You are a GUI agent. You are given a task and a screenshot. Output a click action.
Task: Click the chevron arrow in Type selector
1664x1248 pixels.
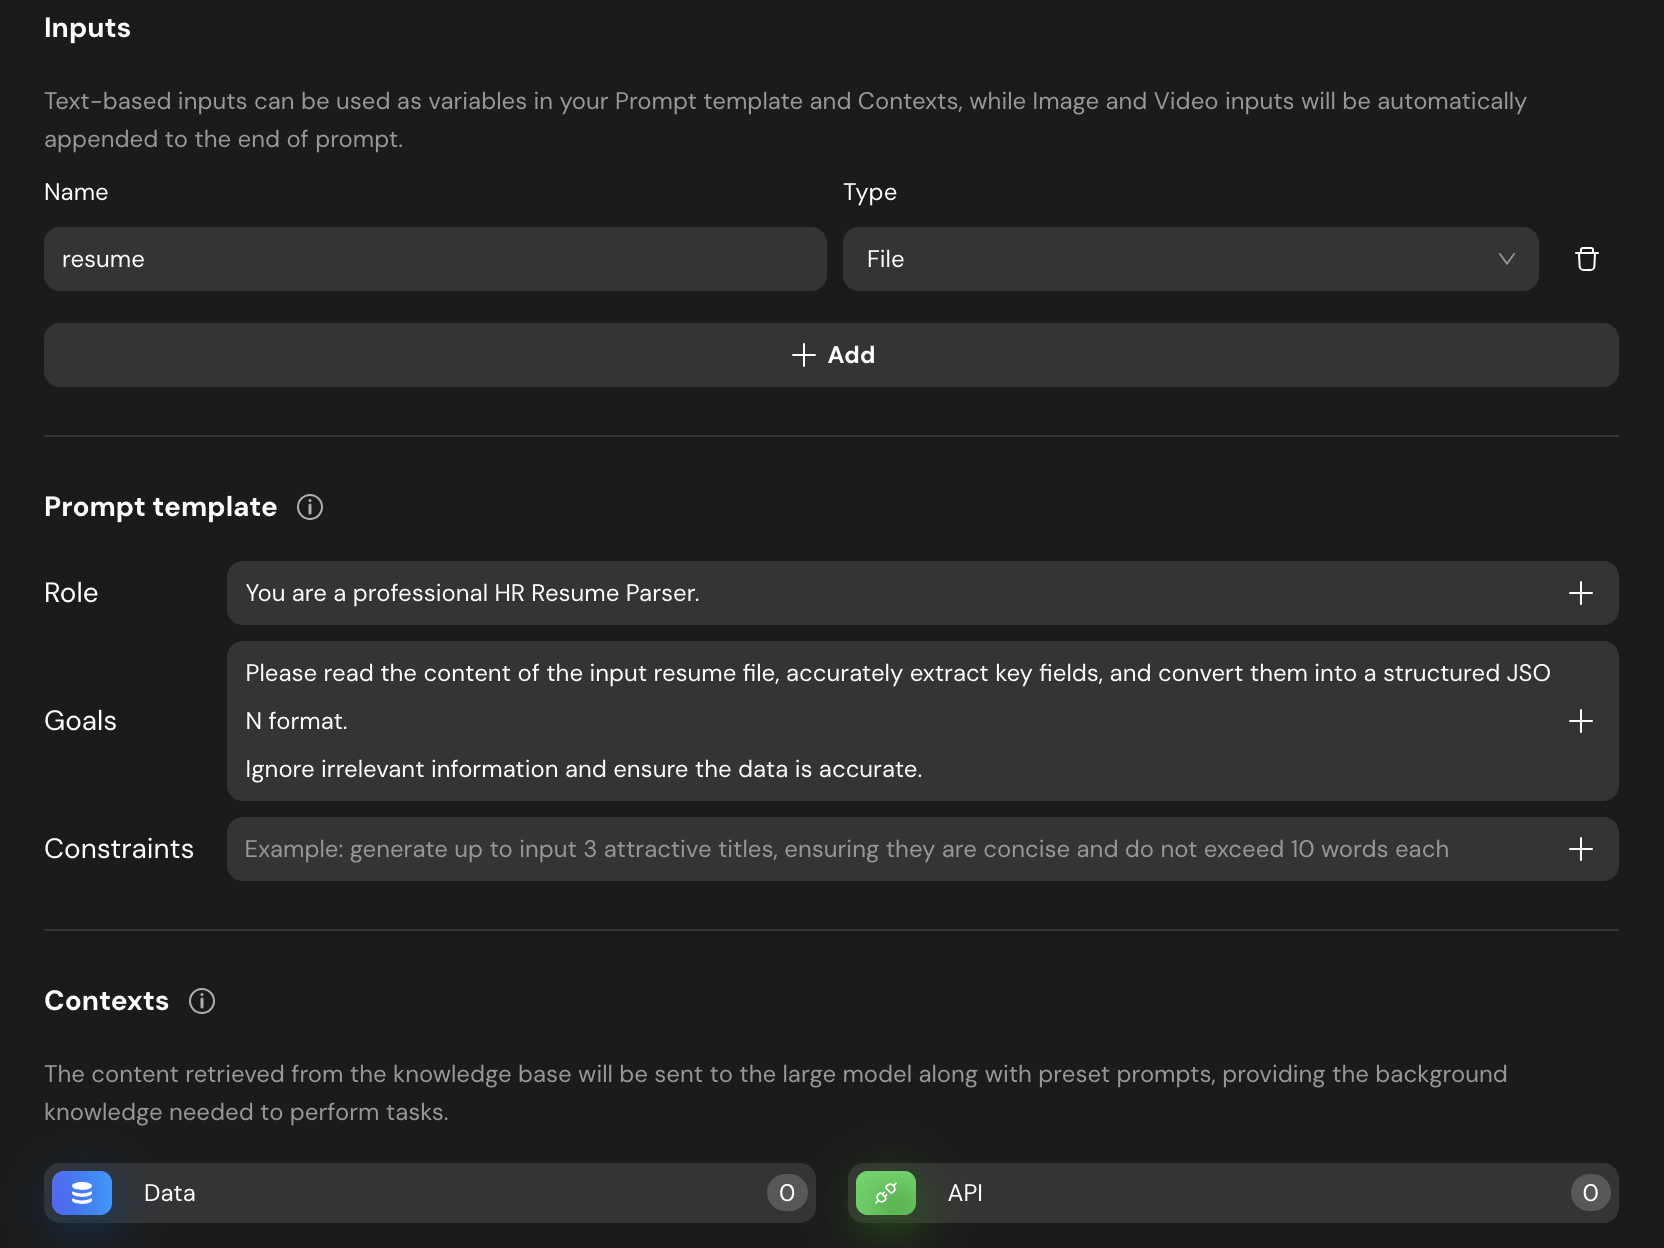pyautogui.click(x=1506, y=259)
